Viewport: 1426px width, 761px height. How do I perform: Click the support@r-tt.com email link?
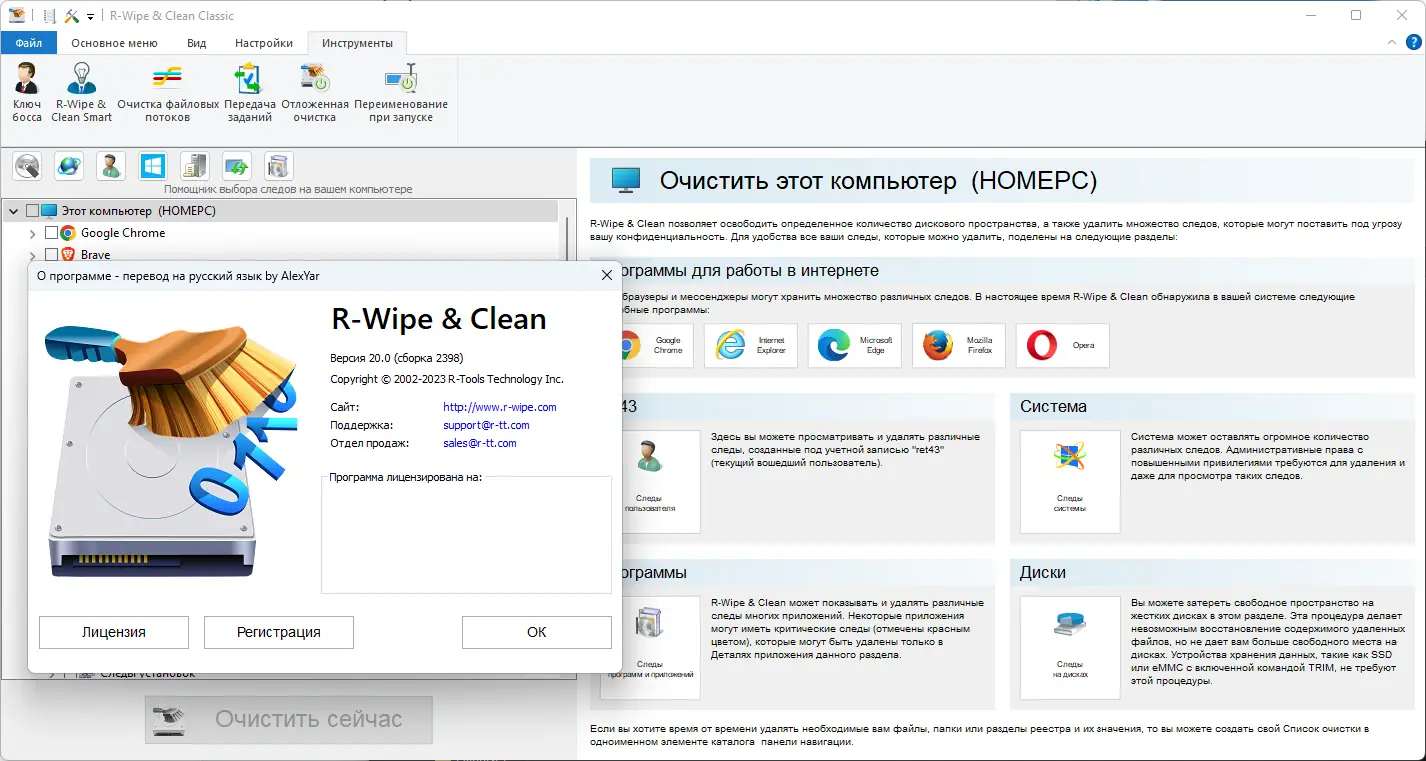tap(486, 425)
